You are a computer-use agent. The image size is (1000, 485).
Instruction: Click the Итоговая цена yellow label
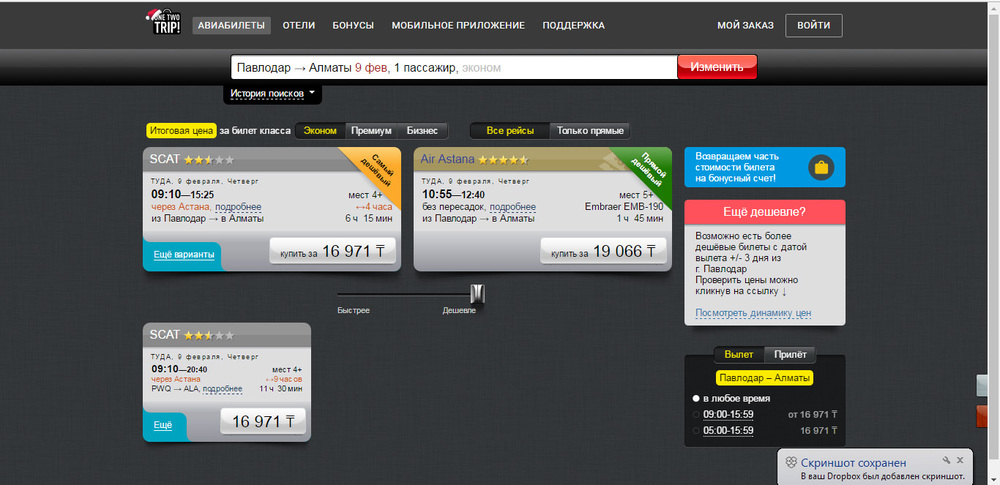(182, 131)
